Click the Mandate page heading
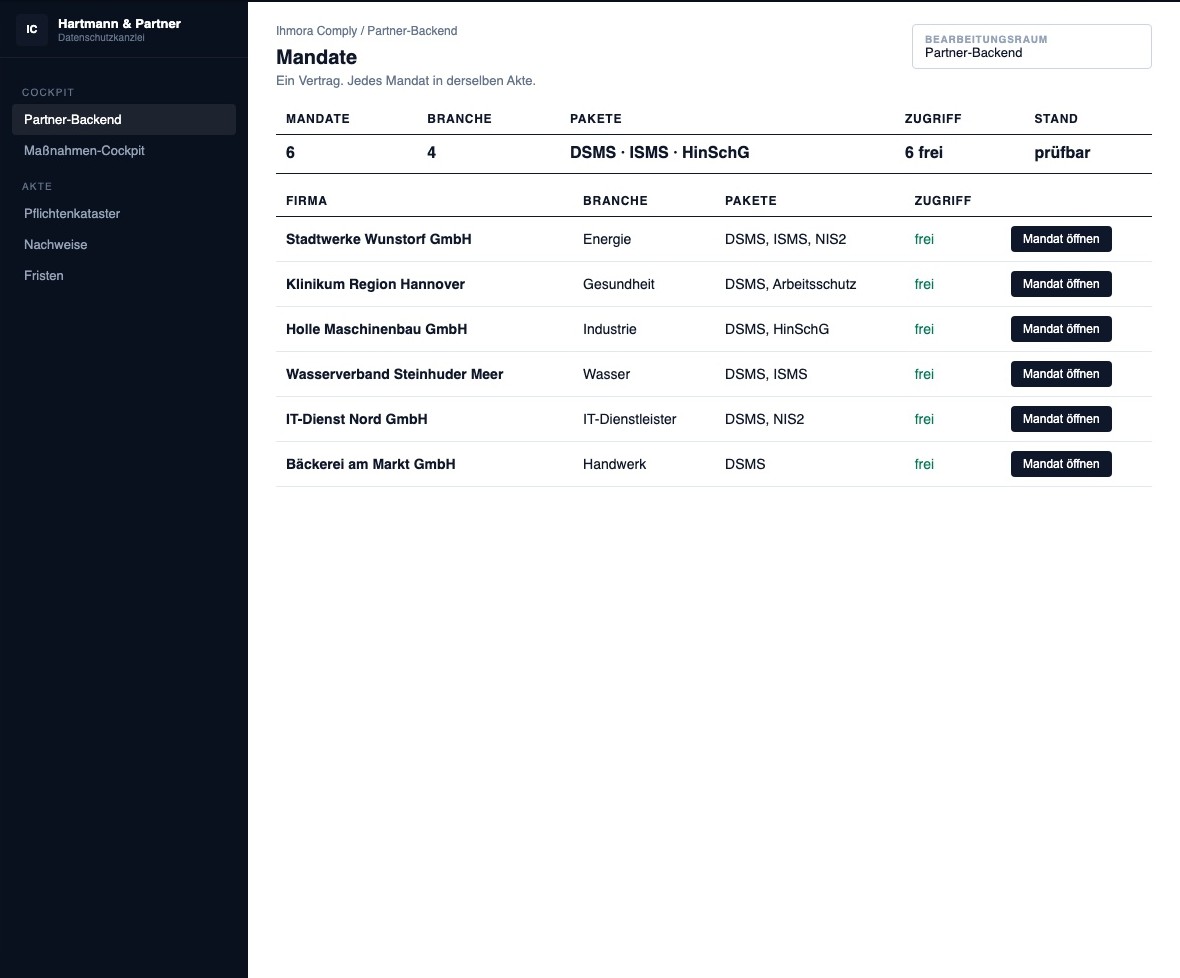Screen dimensions: 1180x978 (316, 57)
